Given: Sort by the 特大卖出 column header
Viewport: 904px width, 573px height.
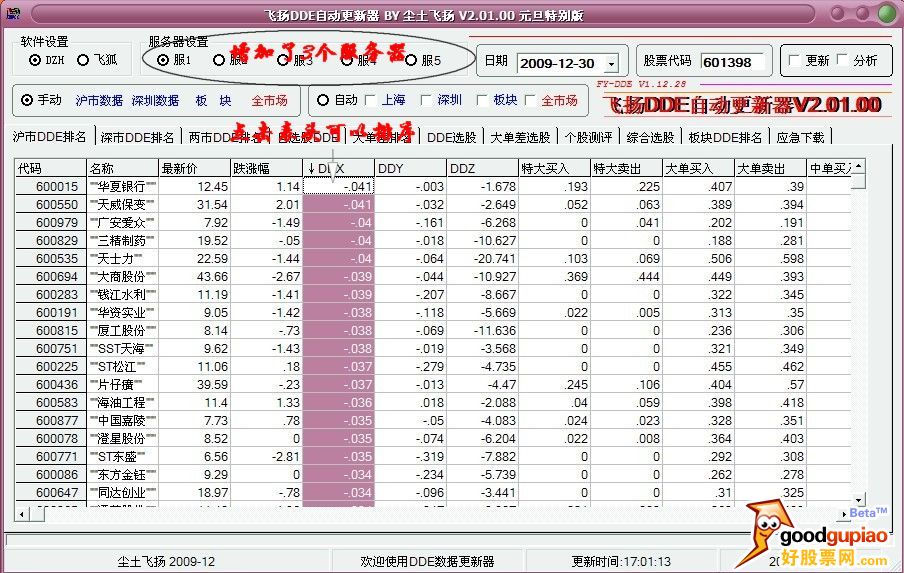Looking at the screenshot, I should pyautogui.click(x=627, y=168).
